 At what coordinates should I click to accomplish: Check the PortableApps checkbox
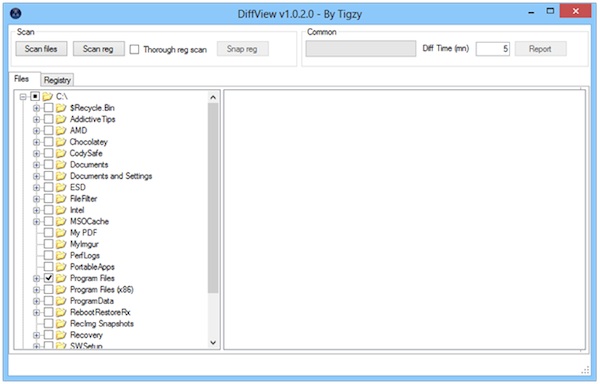[49, 267]
